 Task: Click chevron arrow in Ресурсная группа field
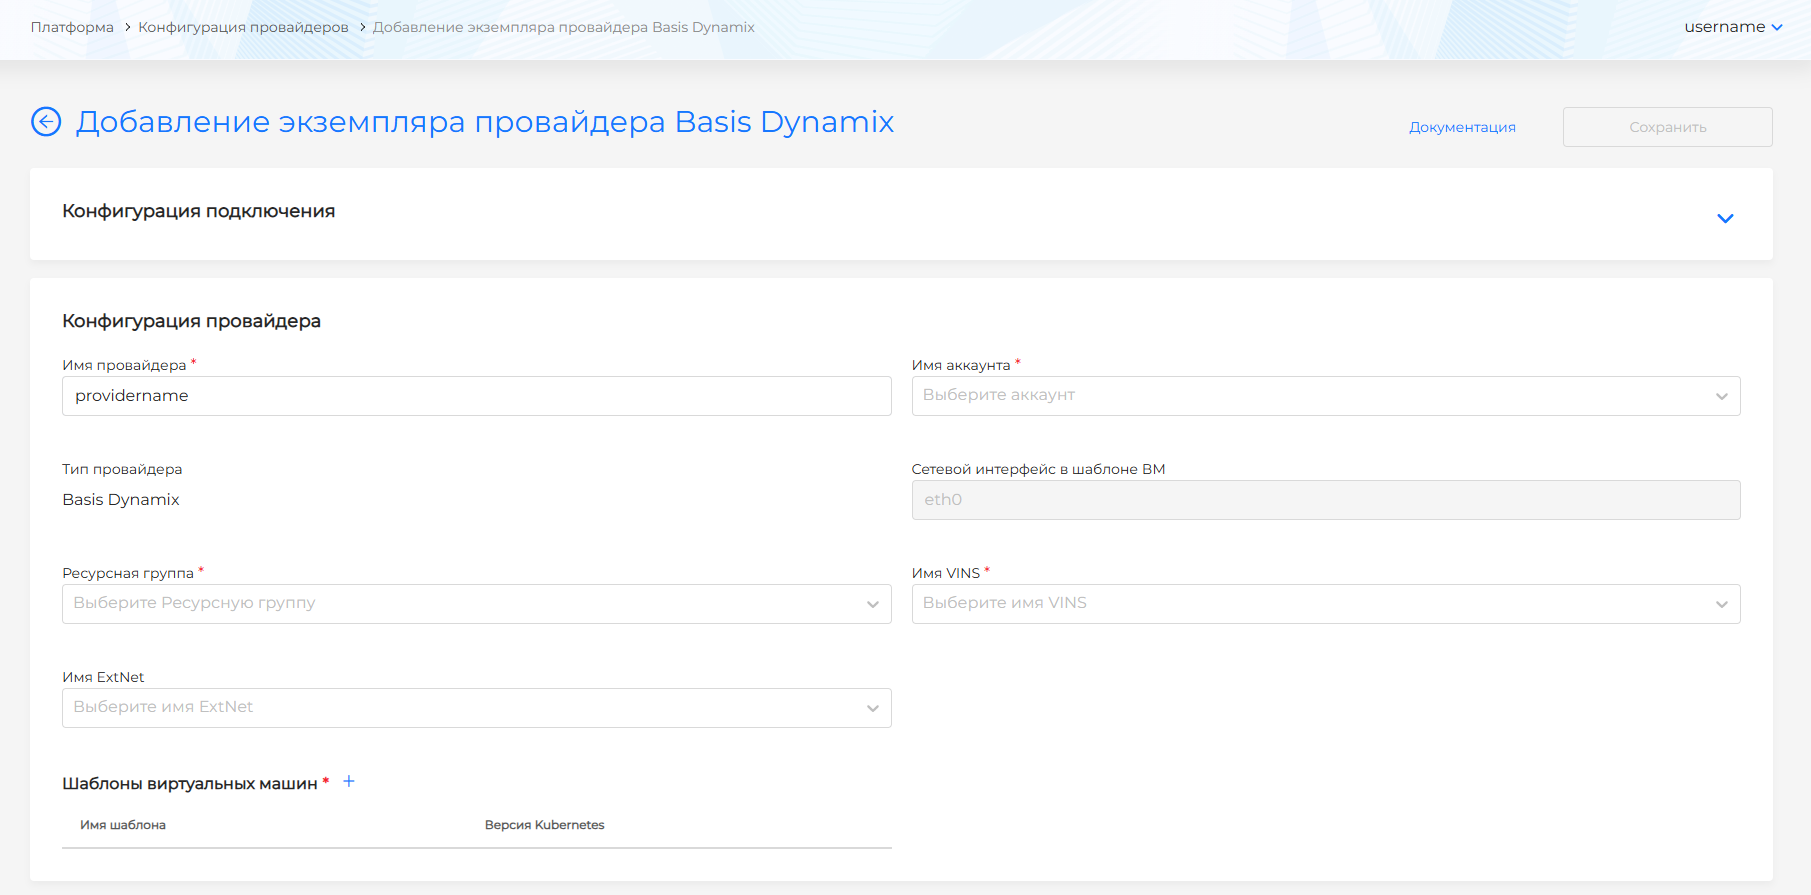[872, 604]
